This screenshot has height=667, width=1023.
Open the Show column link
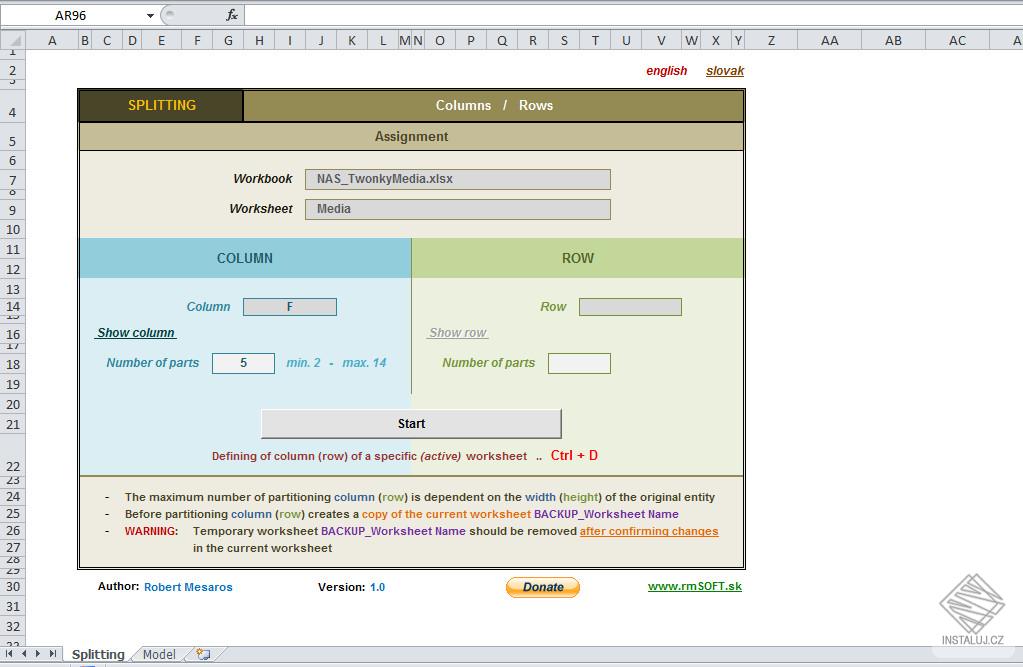point(136,333)
